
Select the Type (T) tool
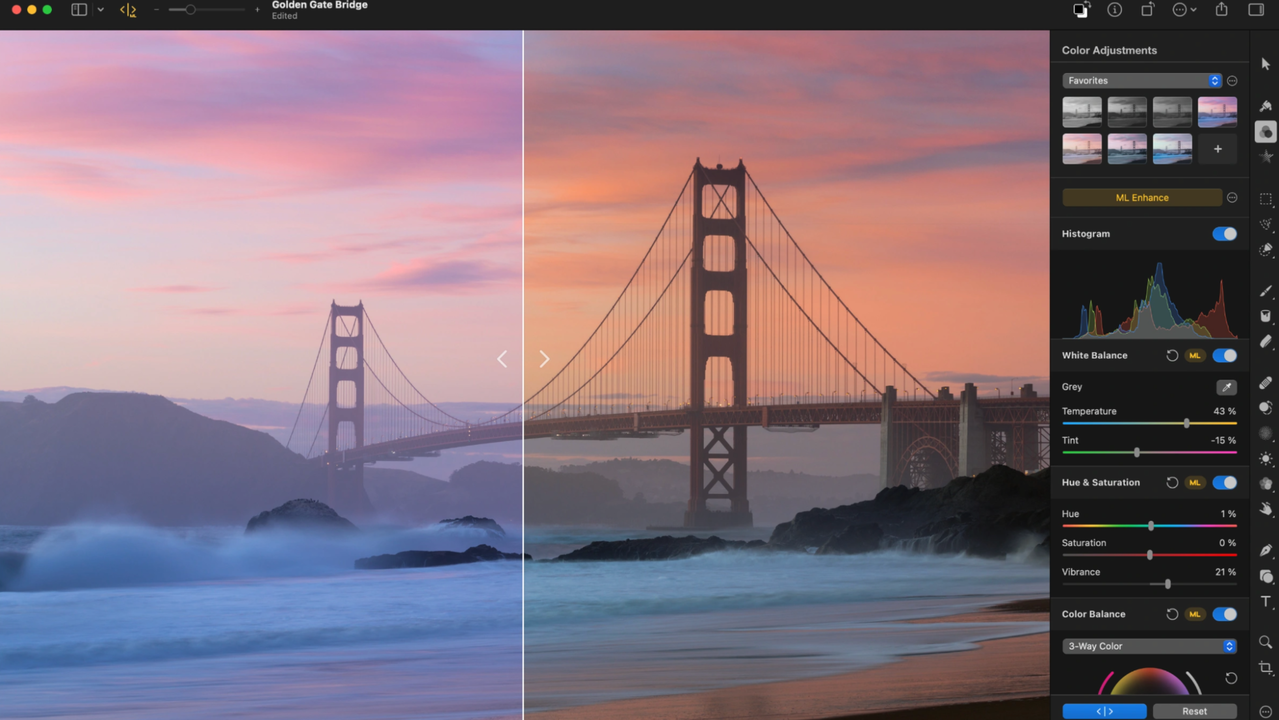pos(1265,602)
